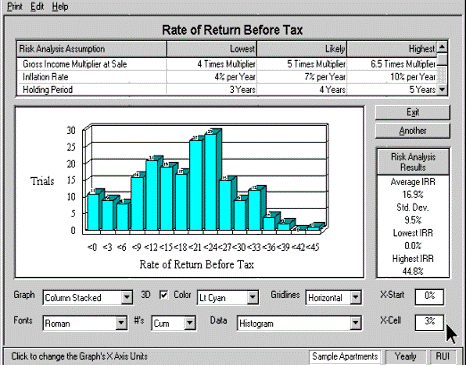Click the Lowest column header
This screenshot has width=466, height=365.
point(211,49)
